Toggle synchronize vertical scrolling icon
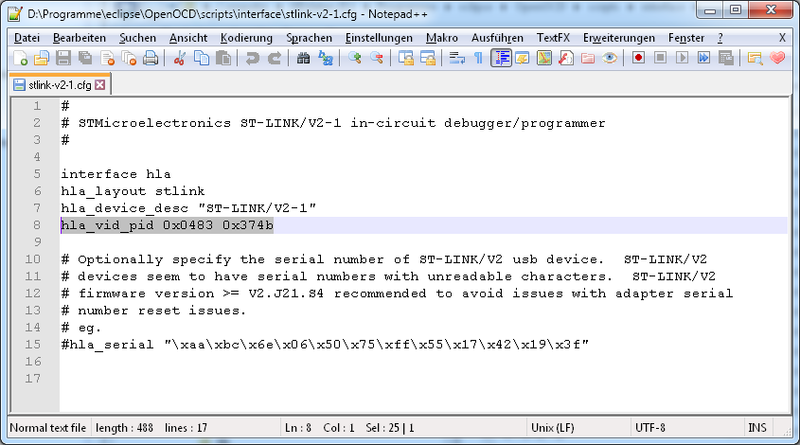This screenshot has height=445, width=800. click(x=406, y=58)
